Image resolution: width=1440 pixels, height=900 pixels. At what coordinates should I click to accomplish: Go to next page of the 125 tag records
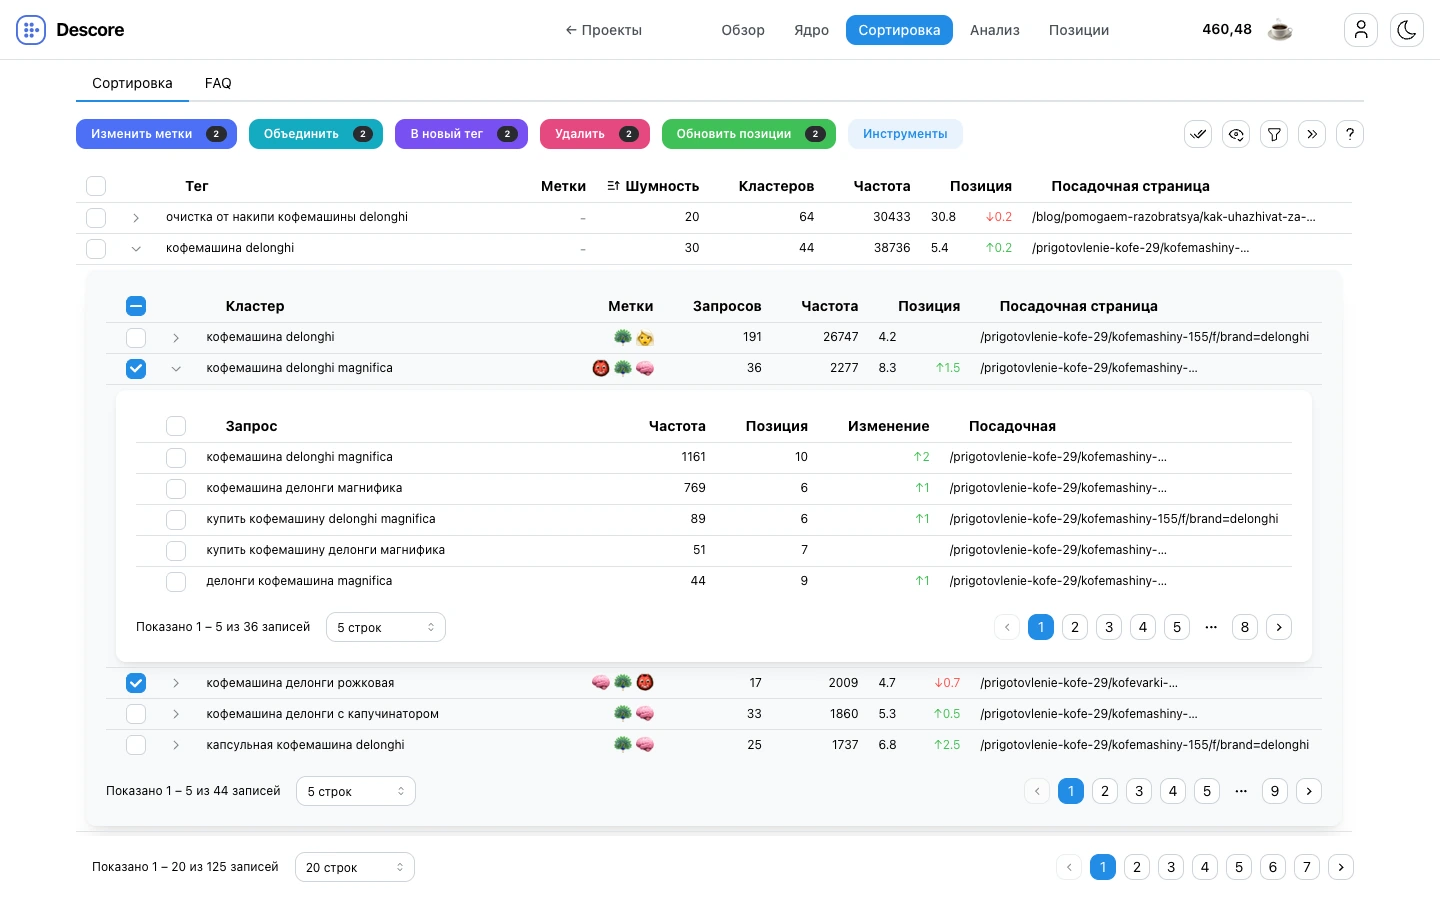coord(1341,867)
